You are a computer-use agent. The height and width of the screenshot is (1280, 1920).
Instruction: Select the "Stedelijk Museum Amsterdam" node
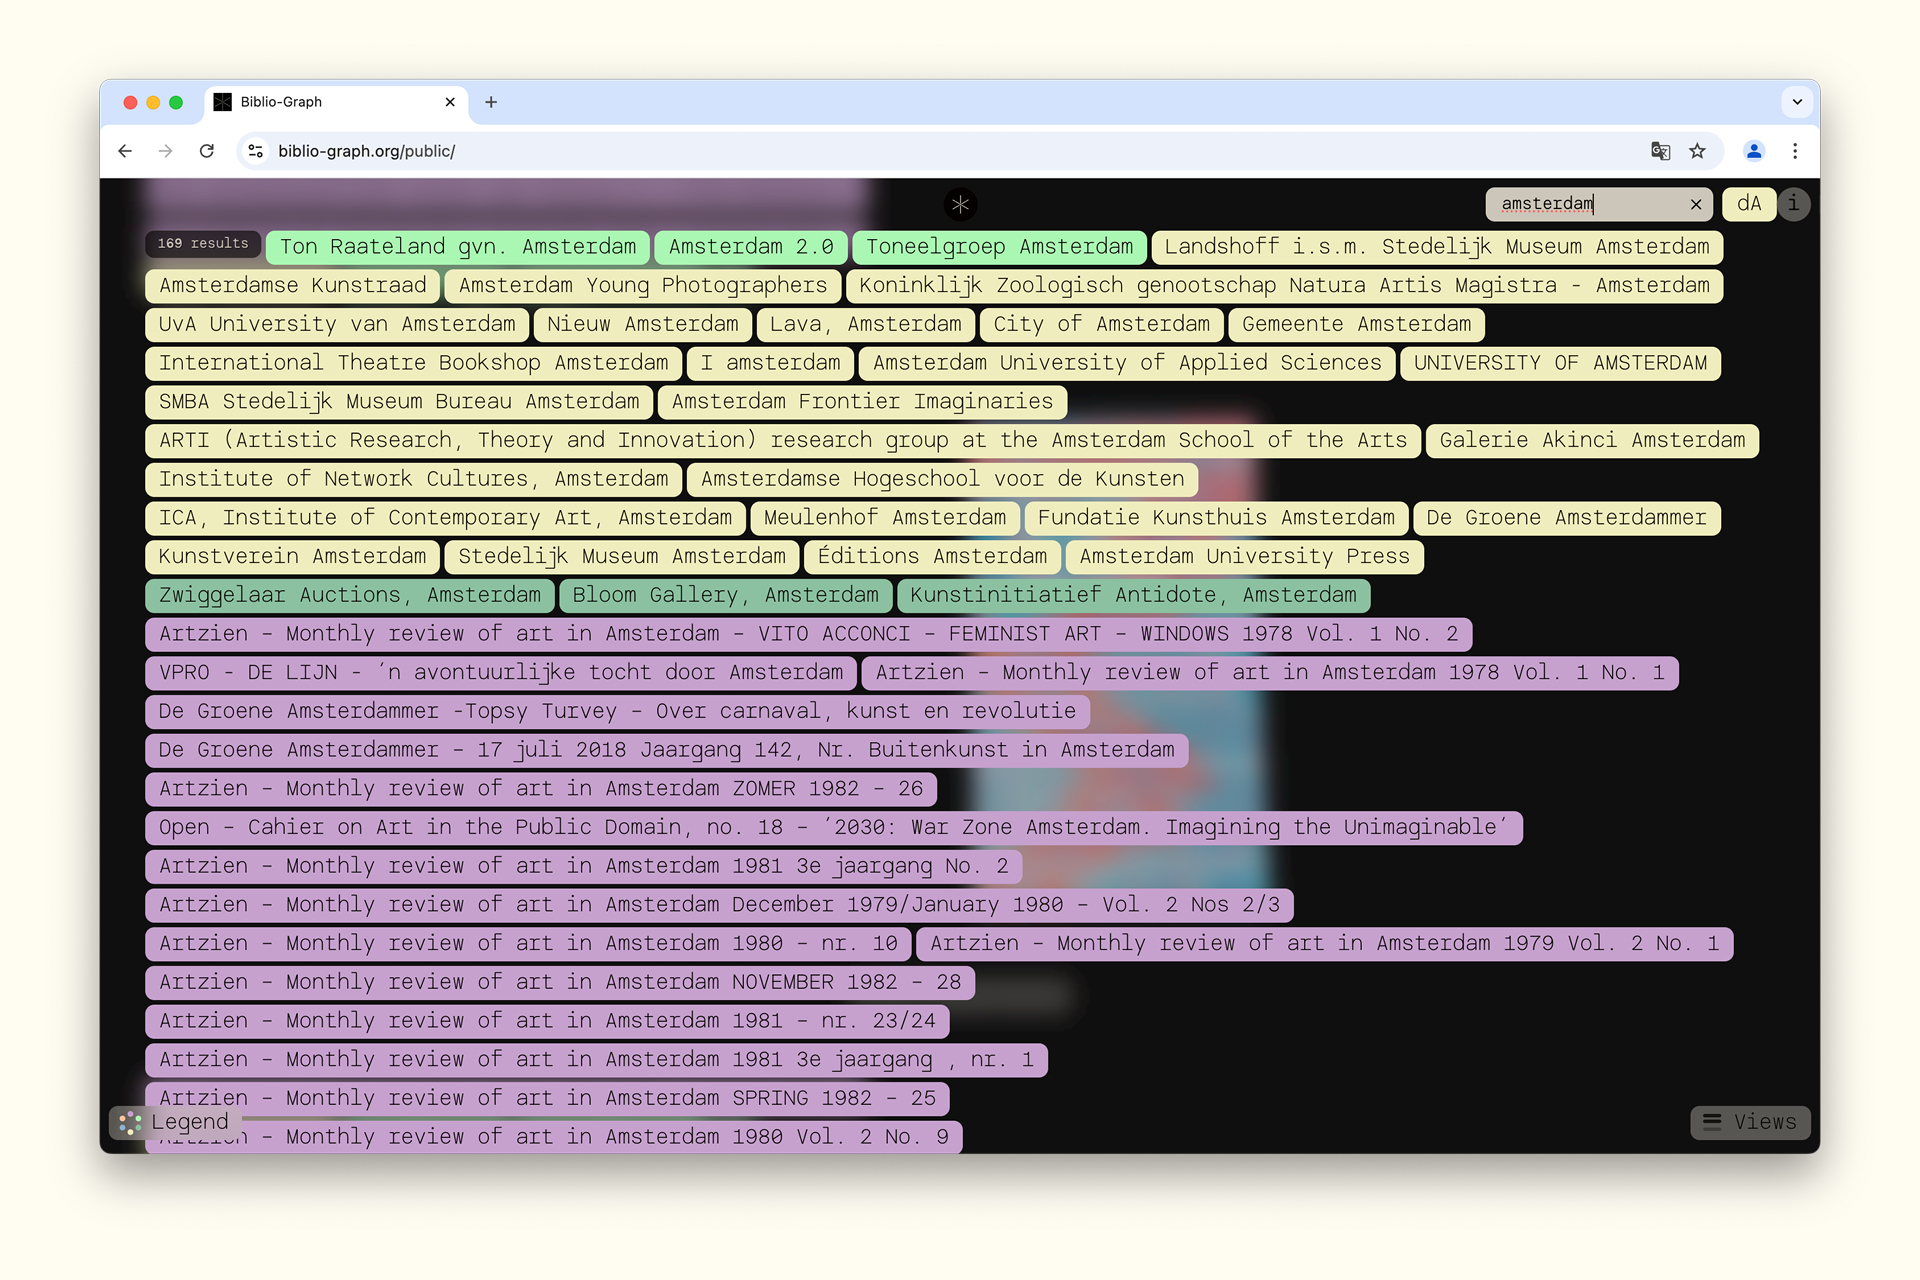pos(621,556)
